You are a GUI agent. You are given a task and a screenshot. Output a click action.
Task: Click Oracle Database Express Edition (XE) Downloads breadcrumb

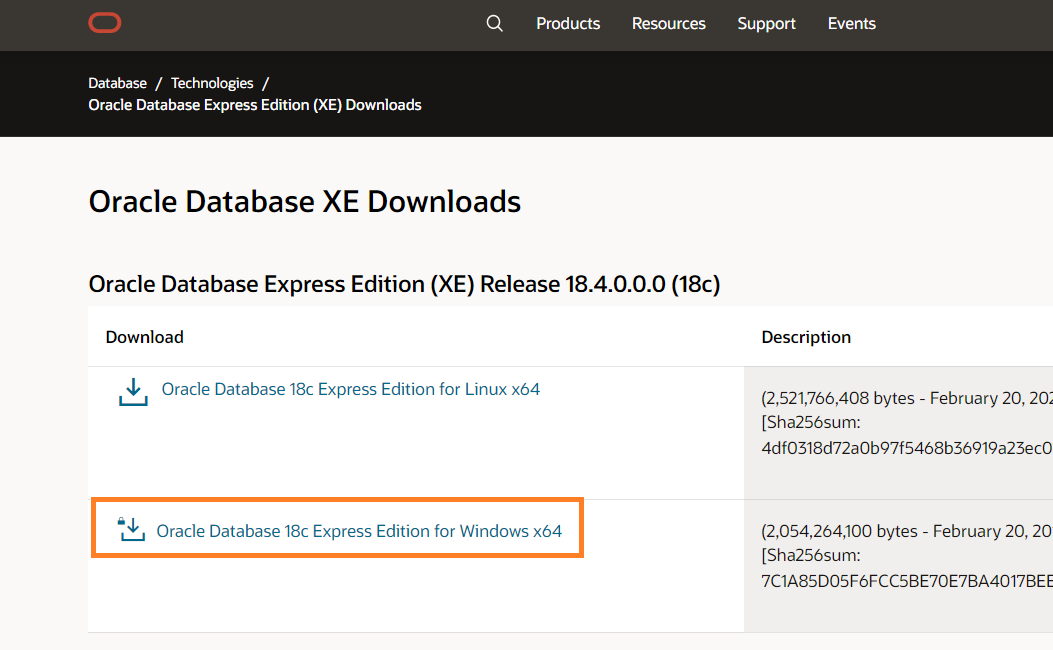pos(255,105)
